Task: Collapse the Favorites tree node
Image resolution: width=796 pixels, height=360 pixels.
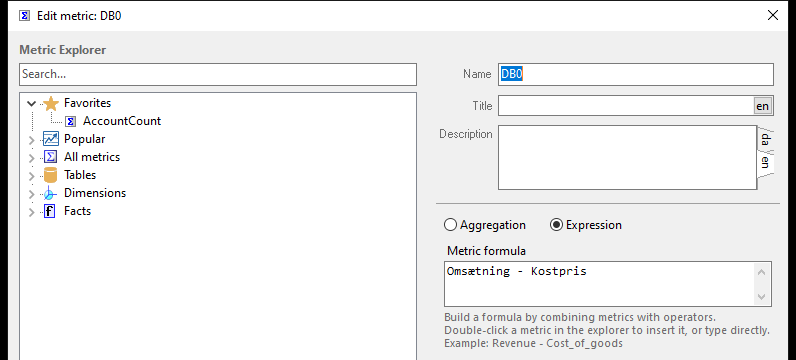Action: point(31,104)
